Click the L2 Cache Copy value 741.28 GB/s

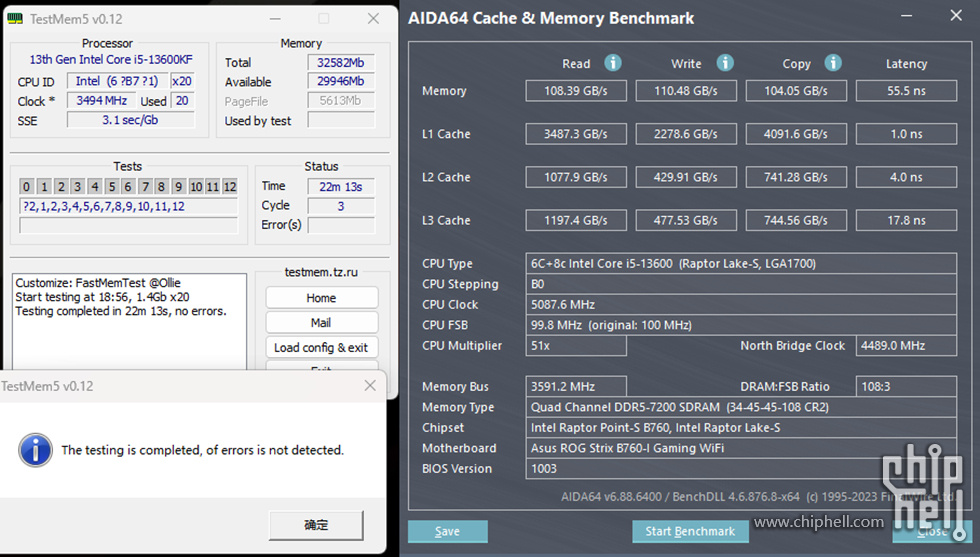click(x=796, y=177)
